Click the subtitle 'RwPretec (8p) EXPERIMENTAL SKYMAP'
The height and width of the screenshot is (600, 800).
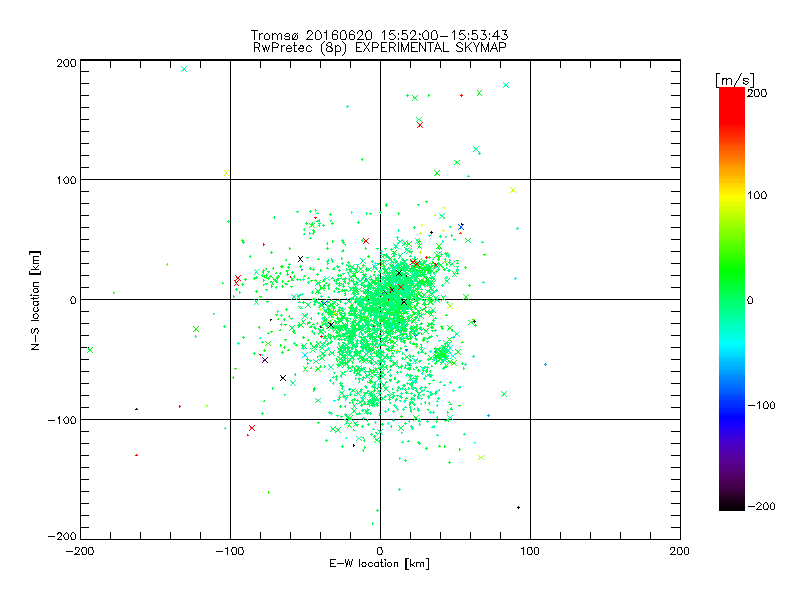coord(380,48)
